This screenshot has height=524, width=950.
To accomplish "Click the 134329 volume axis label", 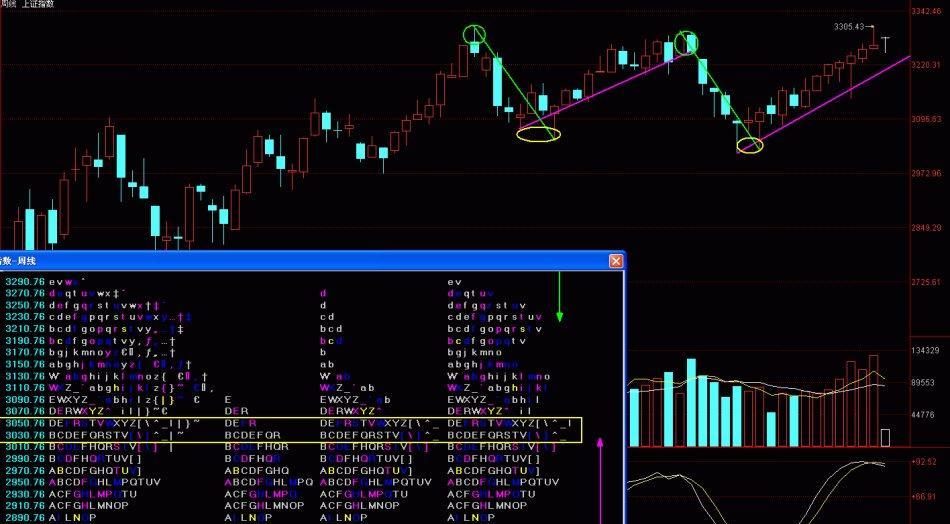I will [x=926, y=351].
